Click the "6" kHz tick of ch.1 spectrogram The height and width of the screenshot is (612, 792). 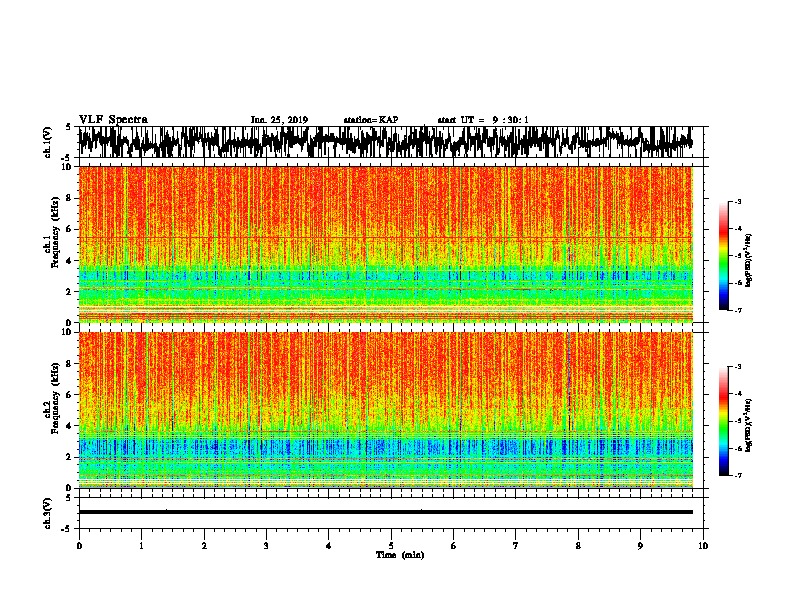pos(70,229)
